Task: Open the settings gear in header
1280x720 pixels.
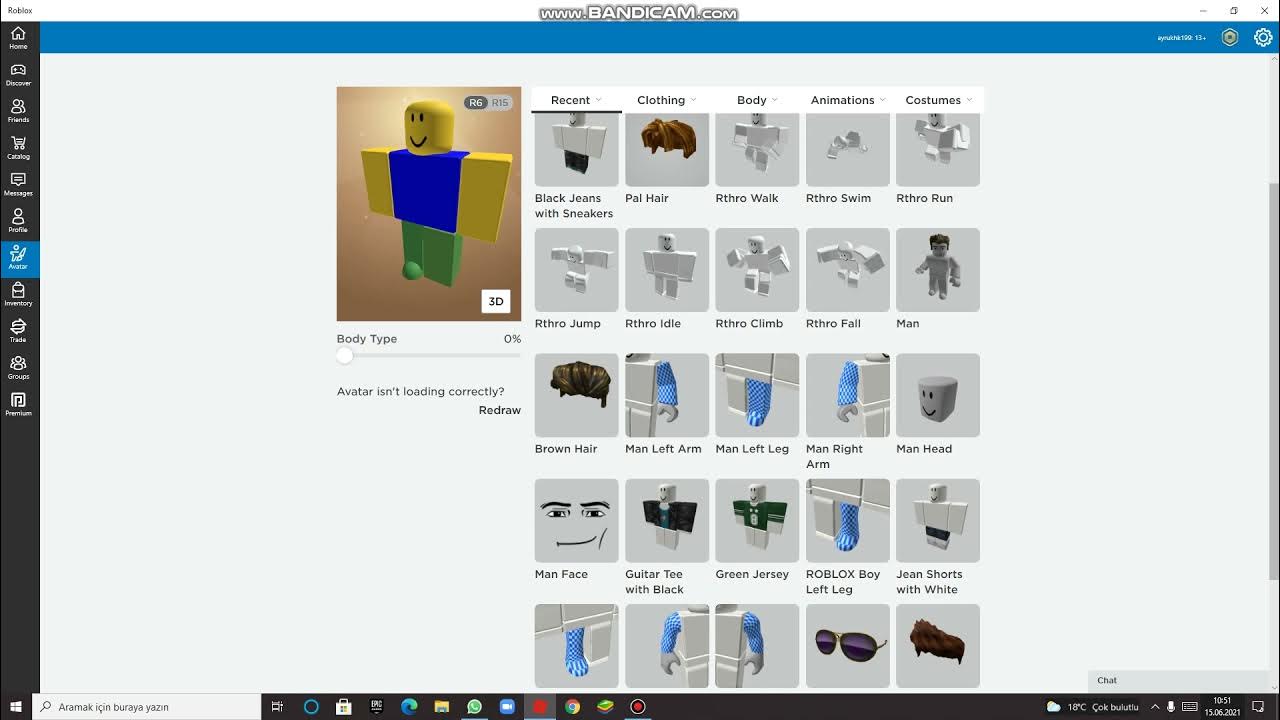Action: point(1263,38)
